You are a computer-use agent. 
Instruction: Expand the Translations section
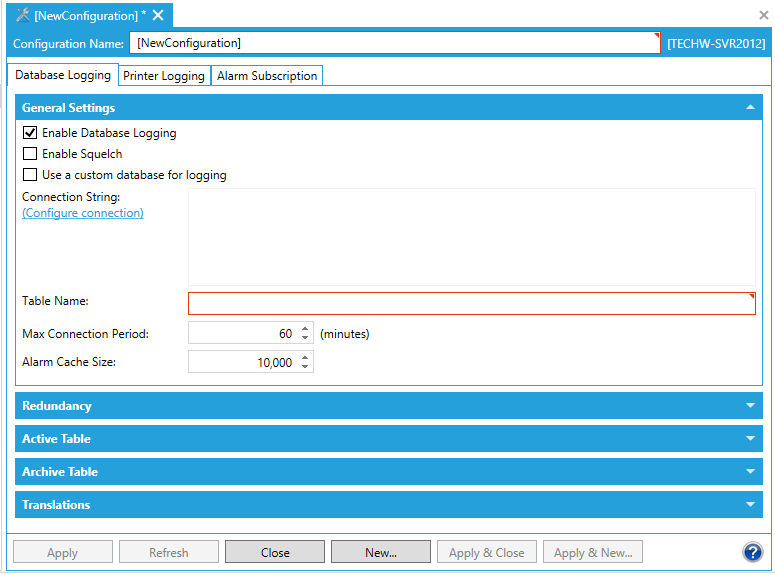click(749, 505)
